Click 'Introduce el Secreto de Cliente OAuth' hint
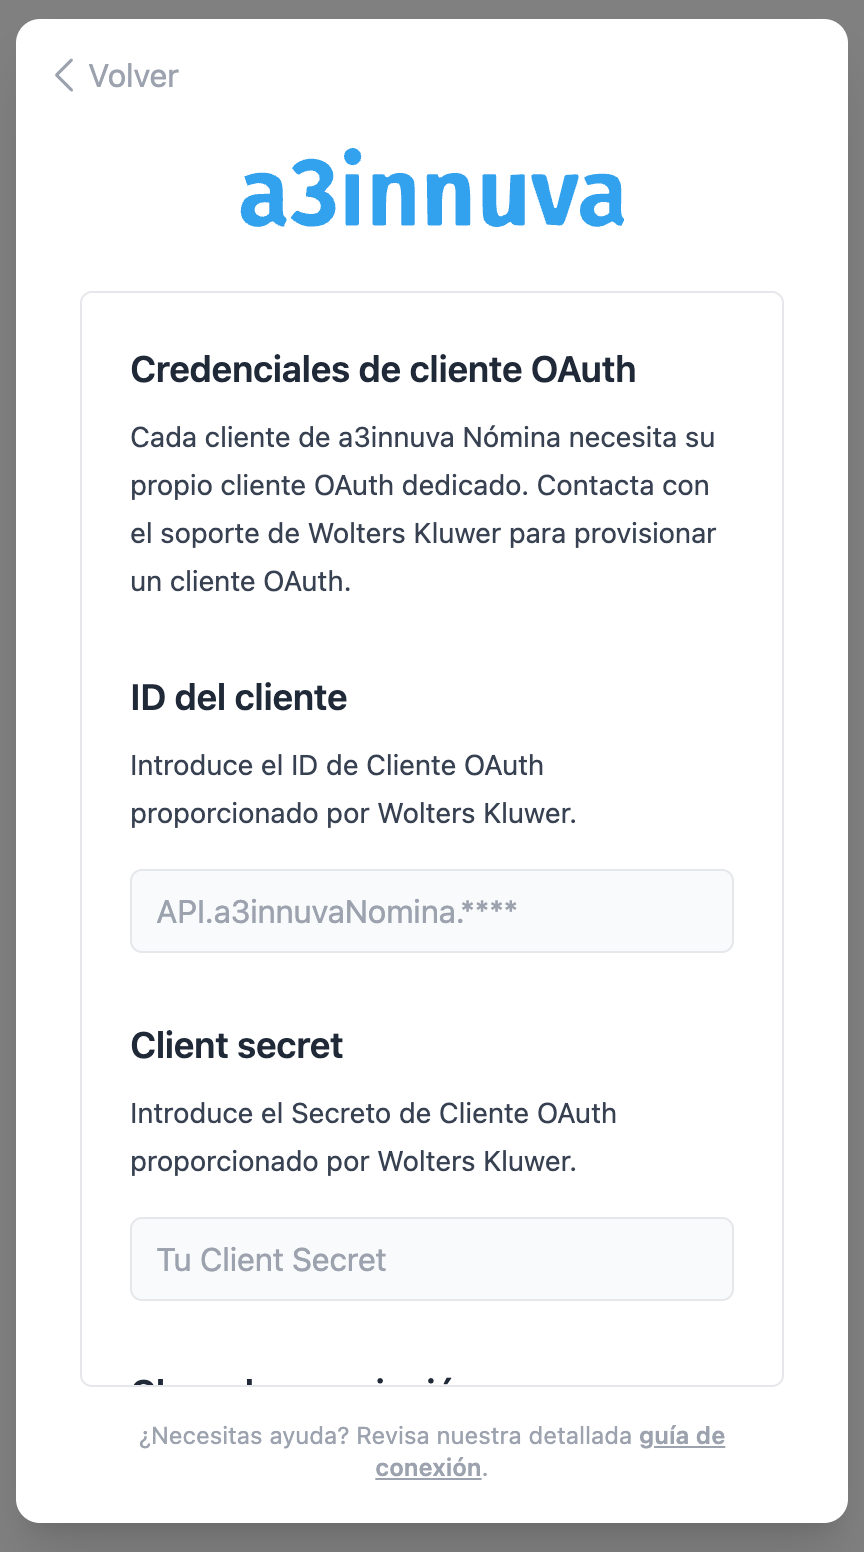Image resolution: width=864 pixels, height=1552 pixels. coord(373,1114)
